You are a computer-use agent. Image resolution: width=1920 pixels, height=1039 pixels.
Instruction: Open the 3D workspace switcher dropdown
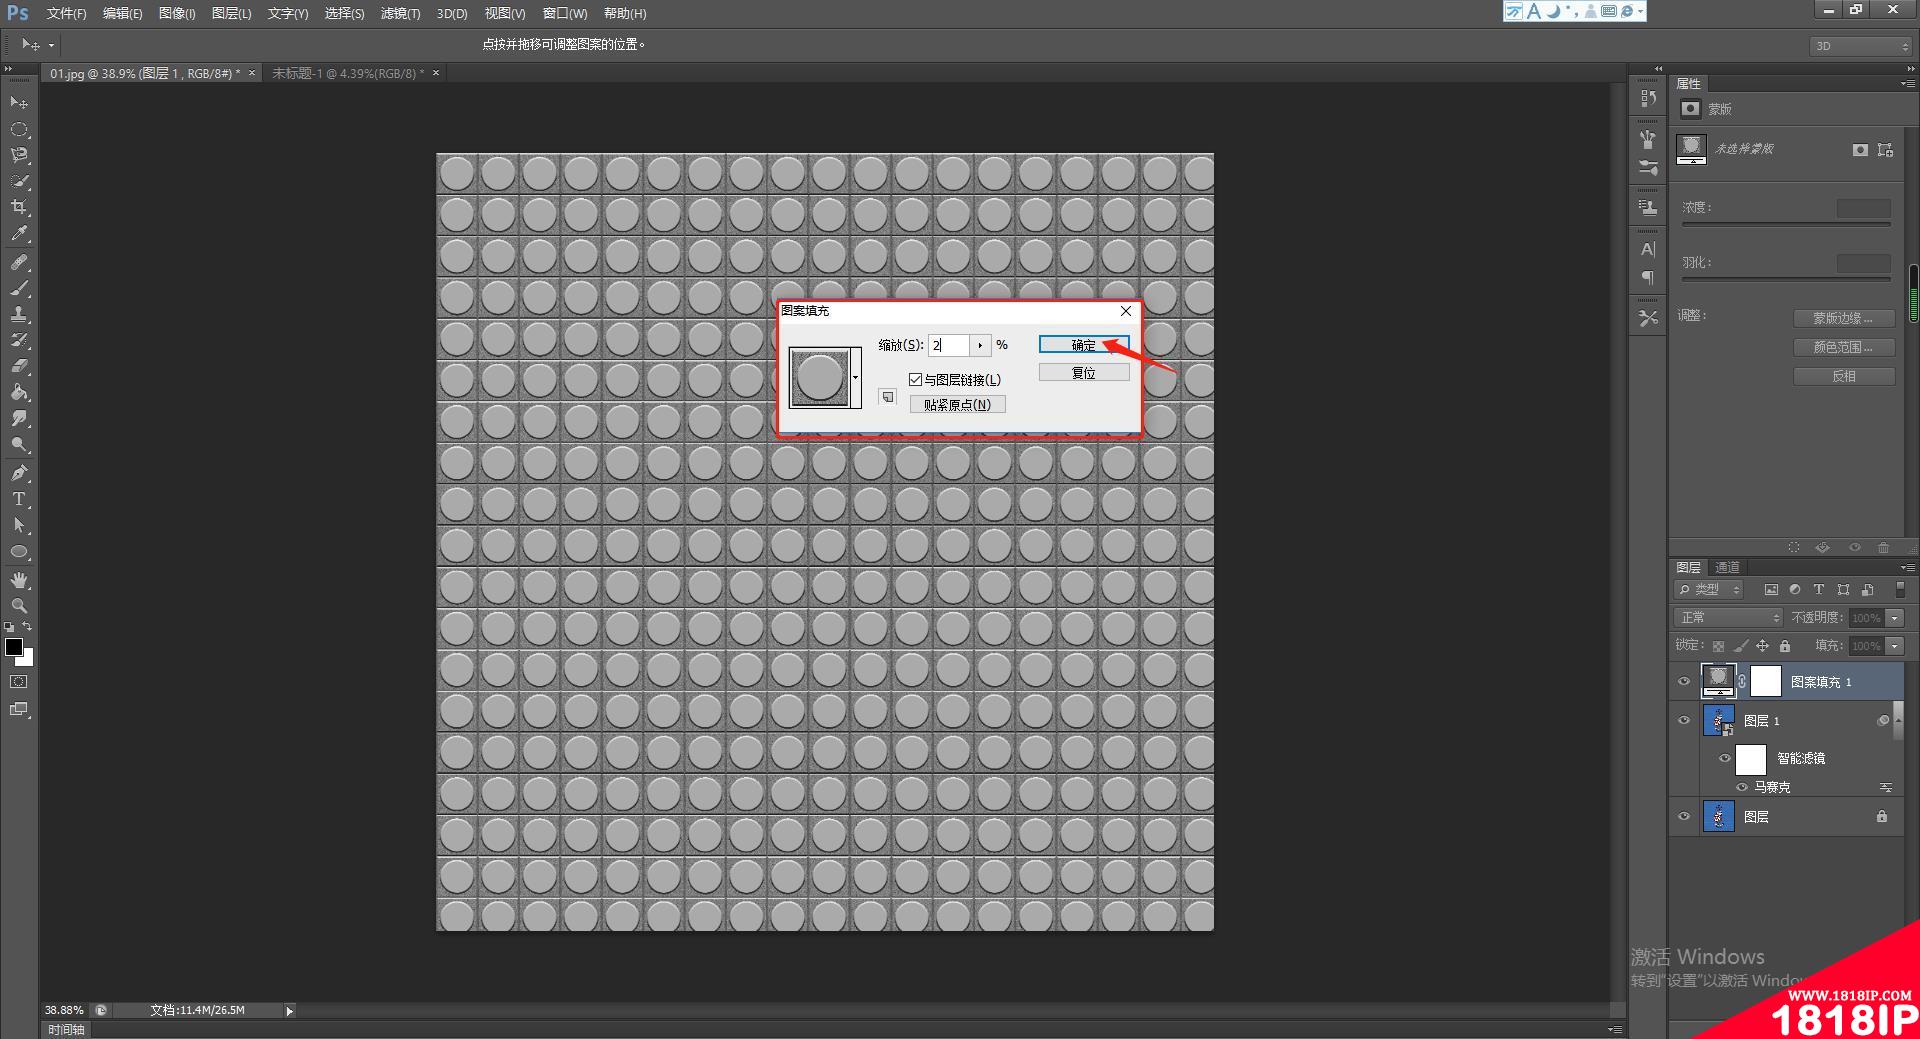[x=1861, y=46]
